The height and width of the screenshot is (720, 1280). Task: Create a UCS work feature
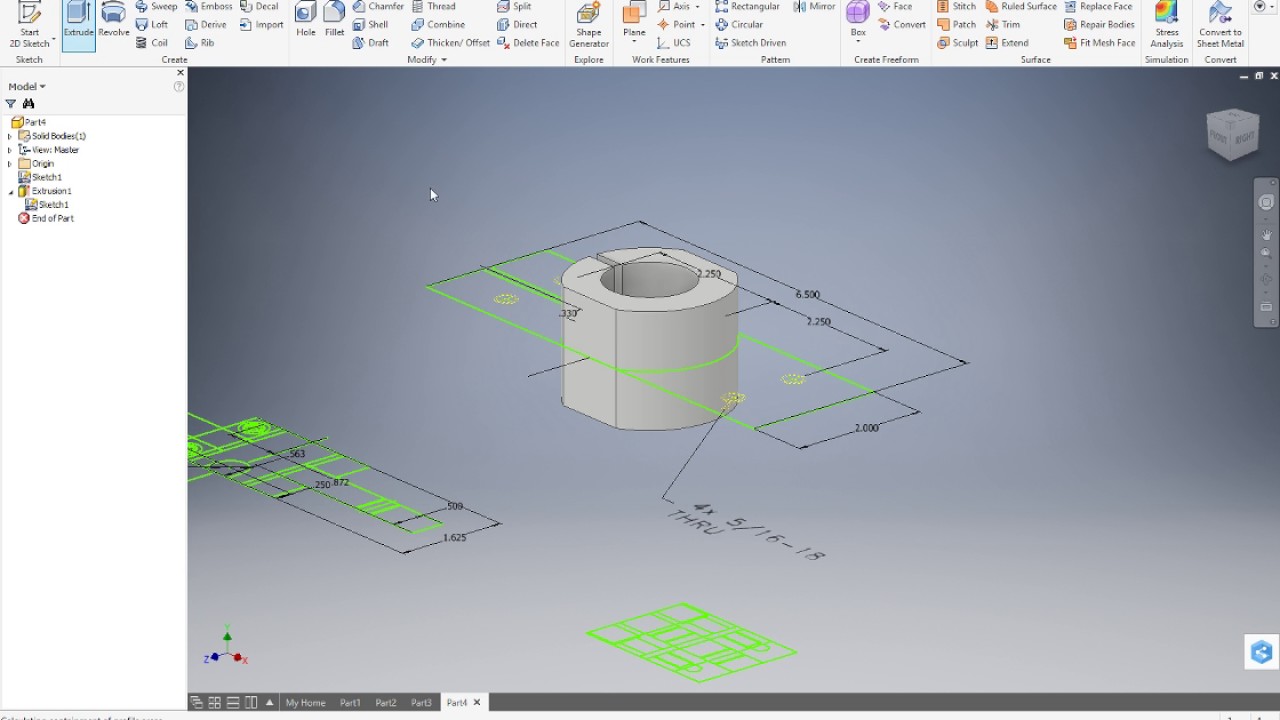[x=673, y=42]
